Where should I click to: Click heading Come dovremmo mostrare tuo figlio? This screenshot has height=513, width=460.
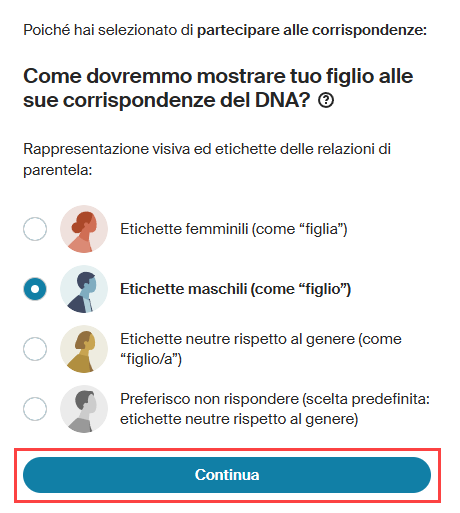(x=218, y=88)
